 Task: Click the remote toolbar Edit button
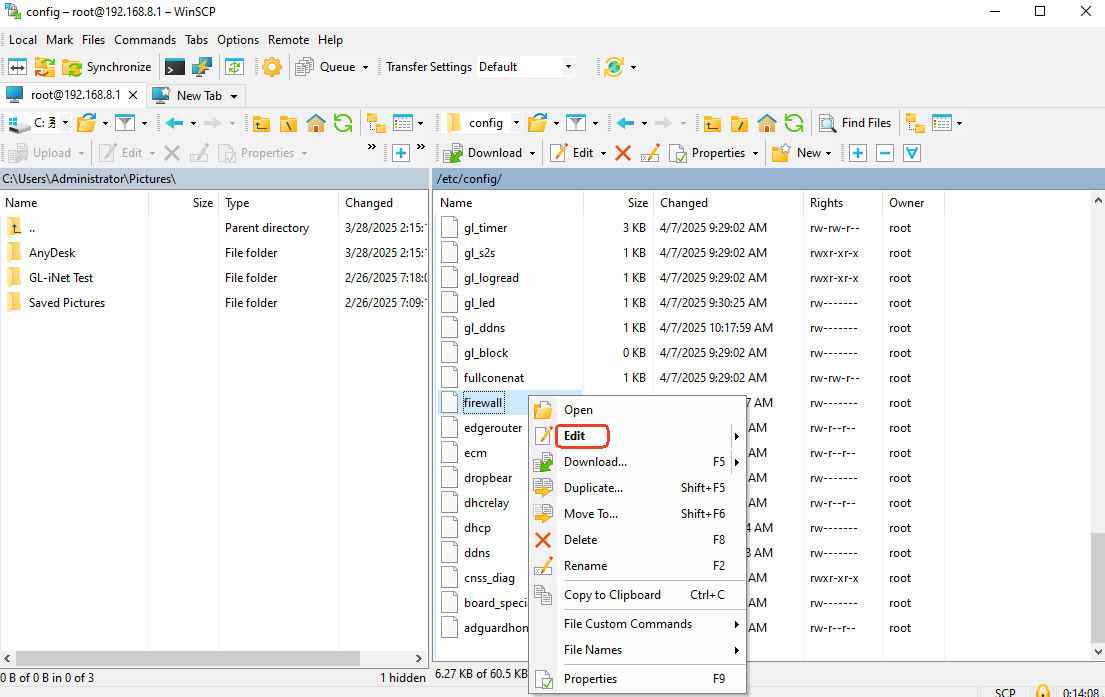tap(572, 153)
